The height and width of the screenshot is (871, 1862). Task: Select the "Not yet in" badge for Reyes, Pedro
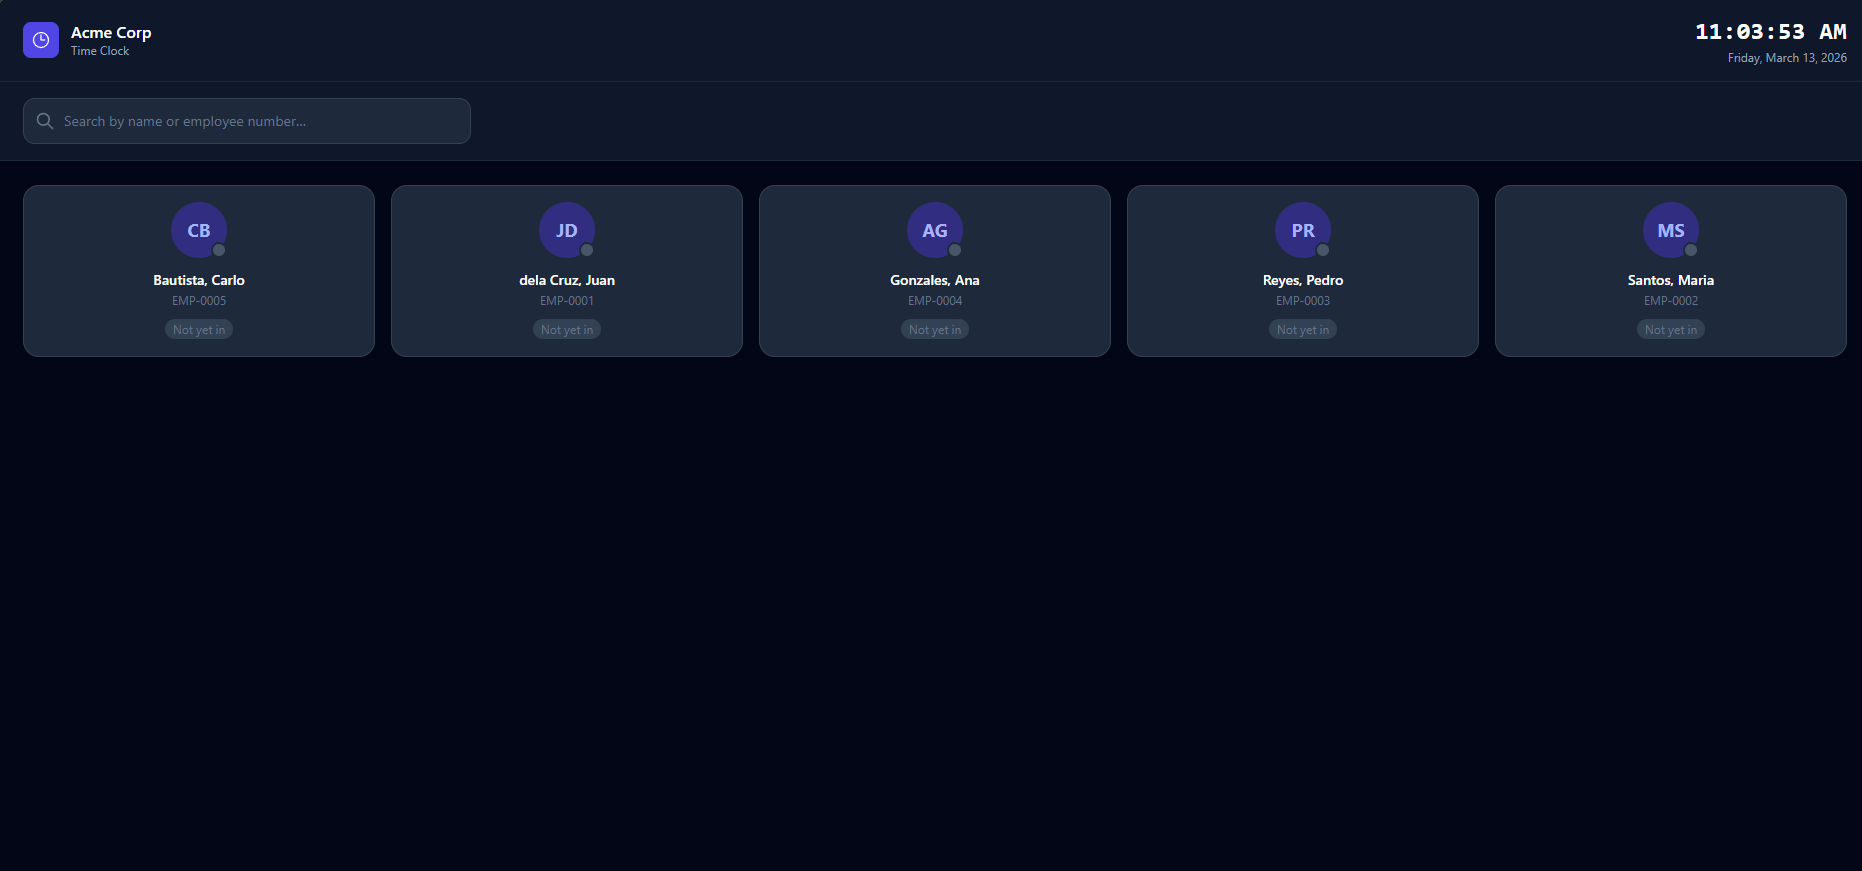(1303, 330)
